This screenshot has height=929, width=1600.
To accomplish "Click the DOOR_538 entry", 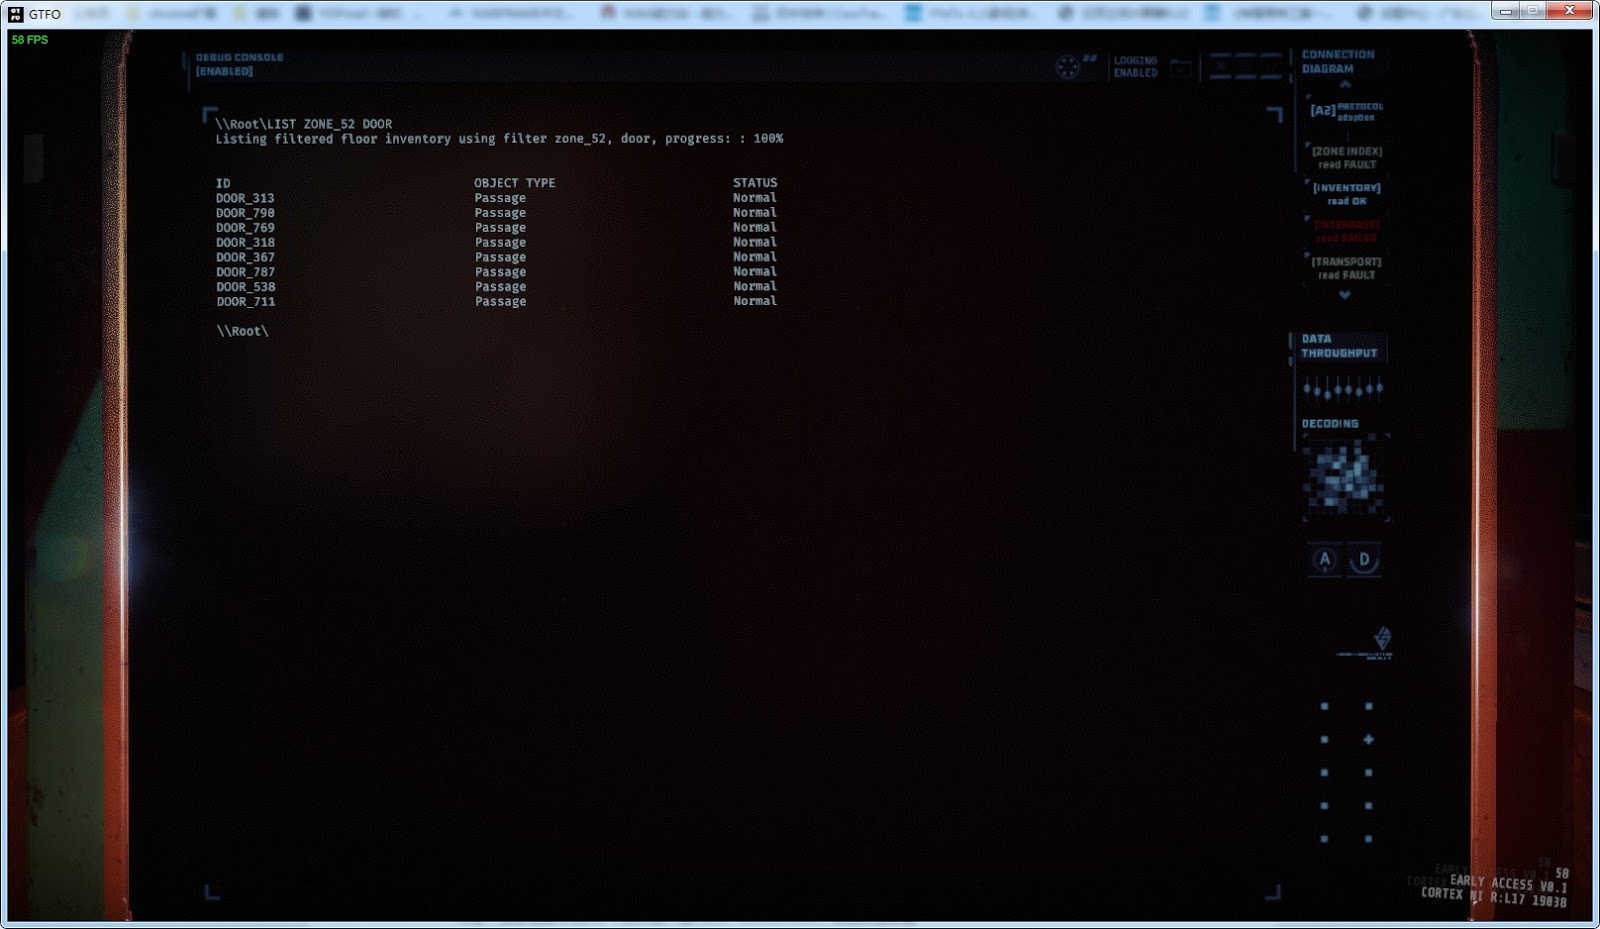I will 245,286.
